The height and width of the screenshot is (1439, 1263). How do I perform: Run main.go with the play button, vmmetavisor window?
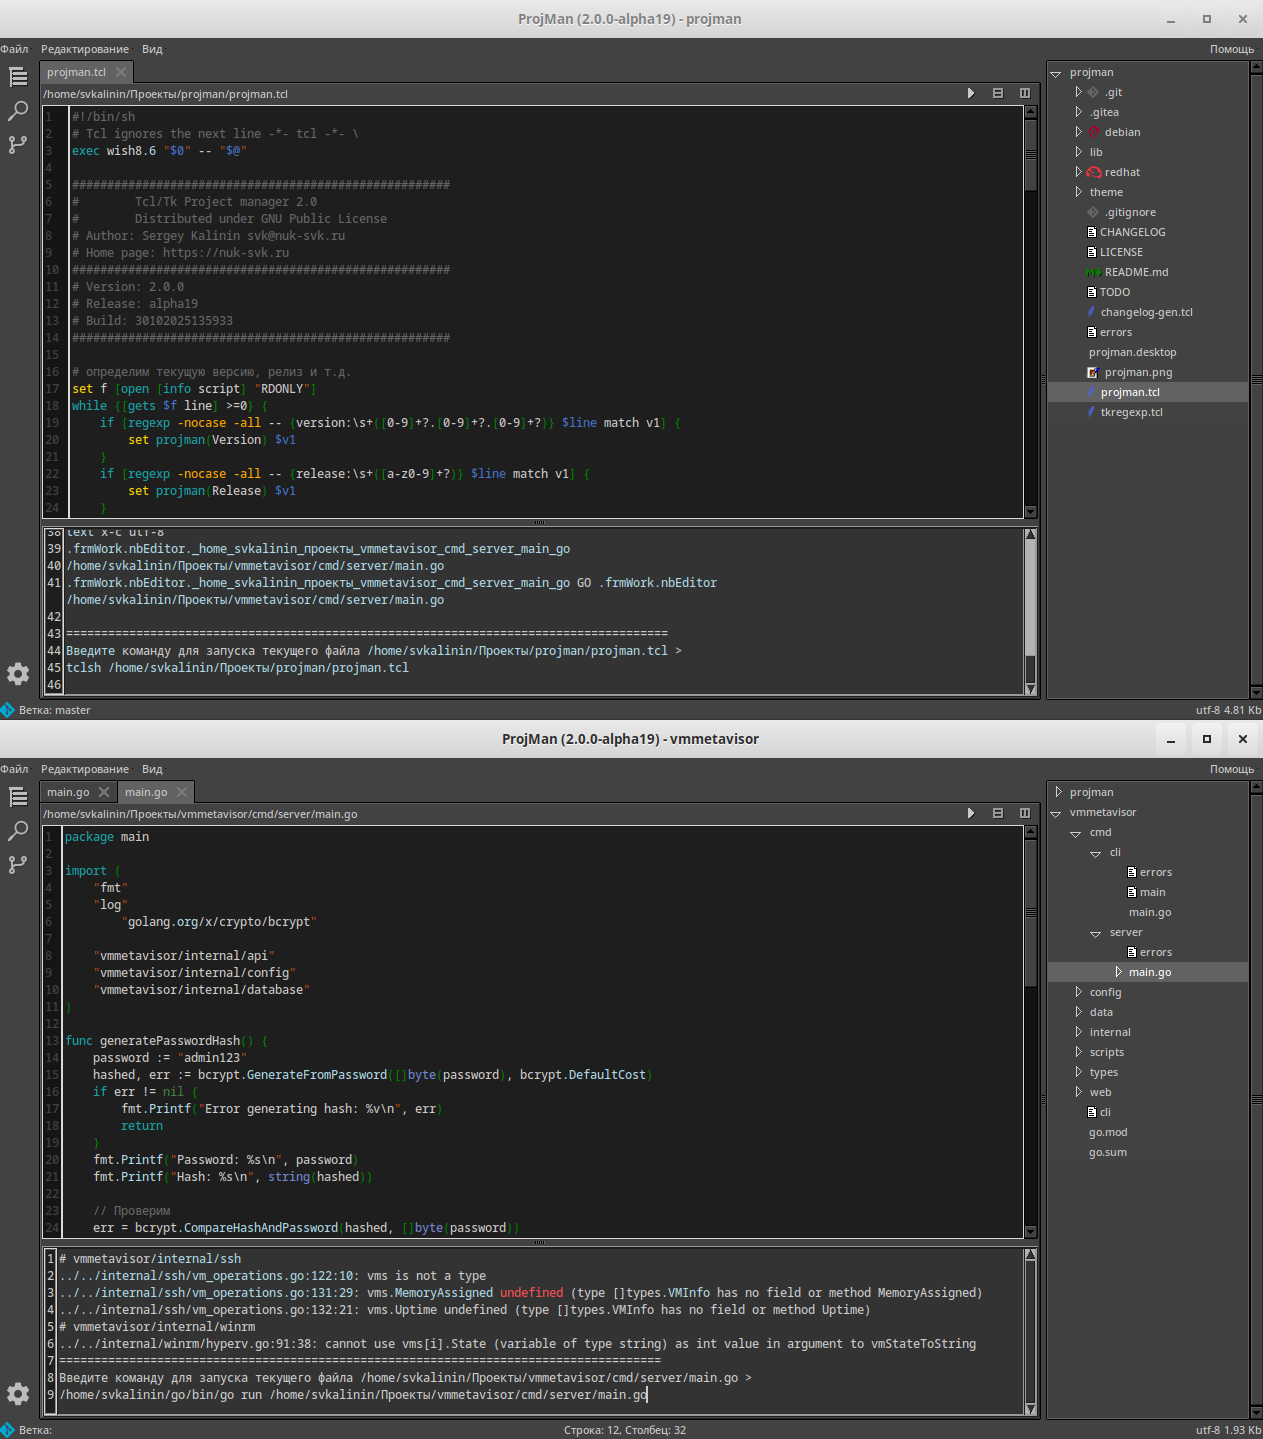pos(970,813)
